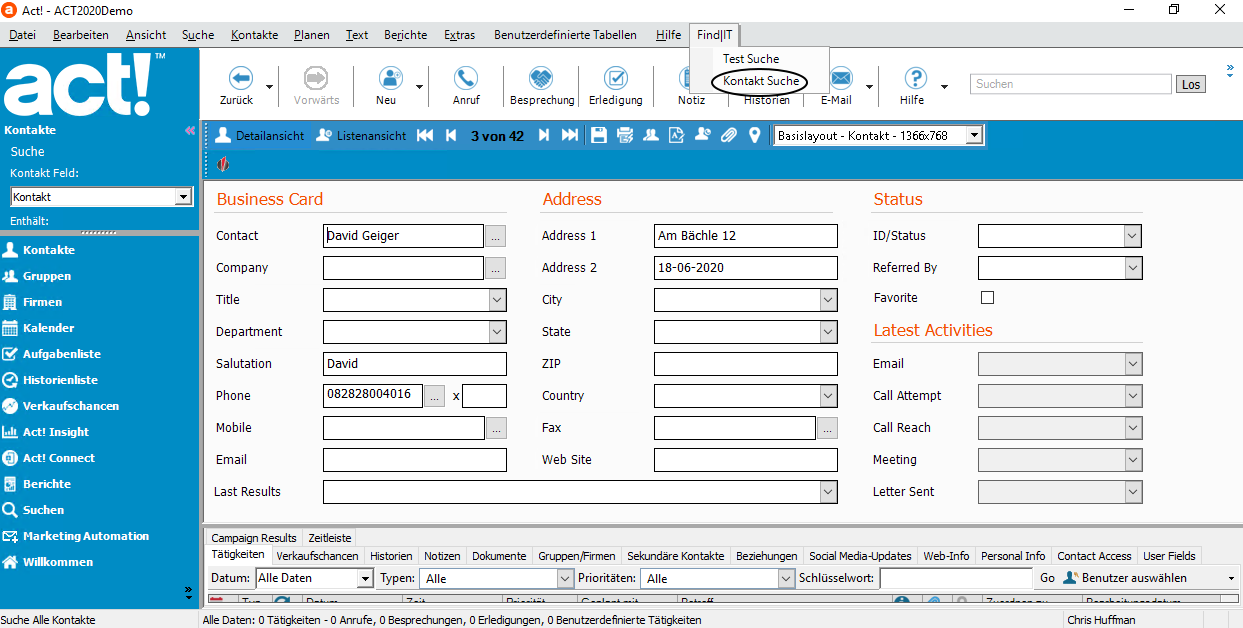Image resolution: width=1243 pixels, height=628 pixels.
Task: Switch to the Dokumente tab
Action: [499, 556]
